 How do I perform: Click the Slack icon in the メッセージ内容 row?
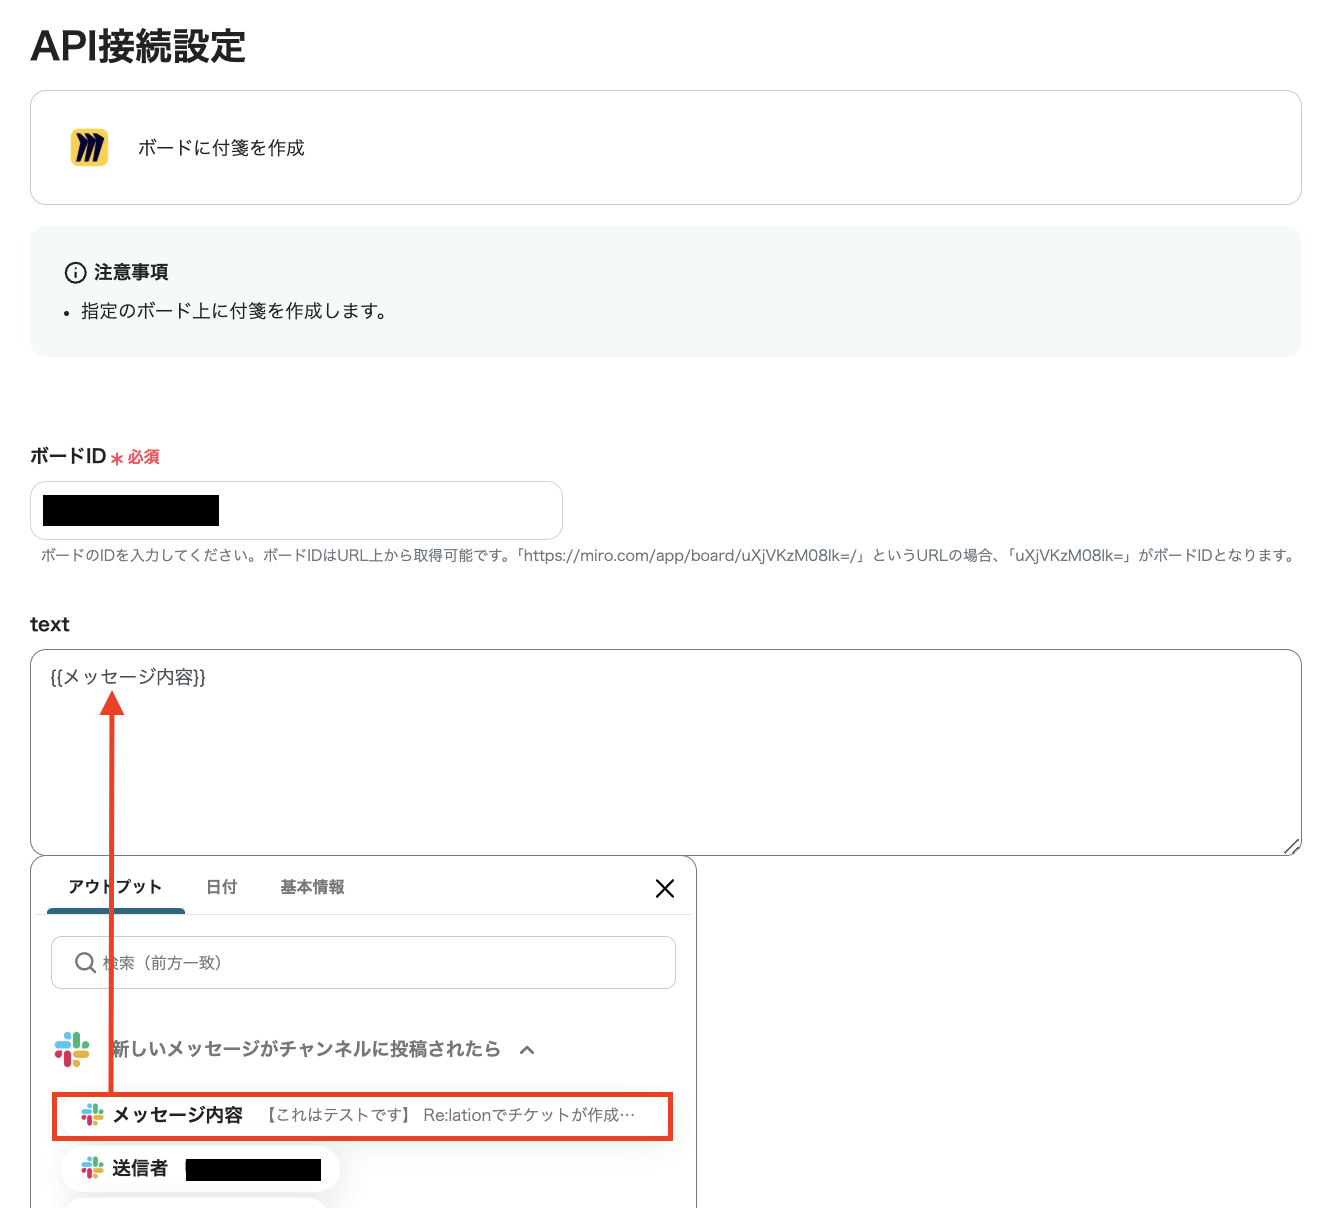point(92,1115)
